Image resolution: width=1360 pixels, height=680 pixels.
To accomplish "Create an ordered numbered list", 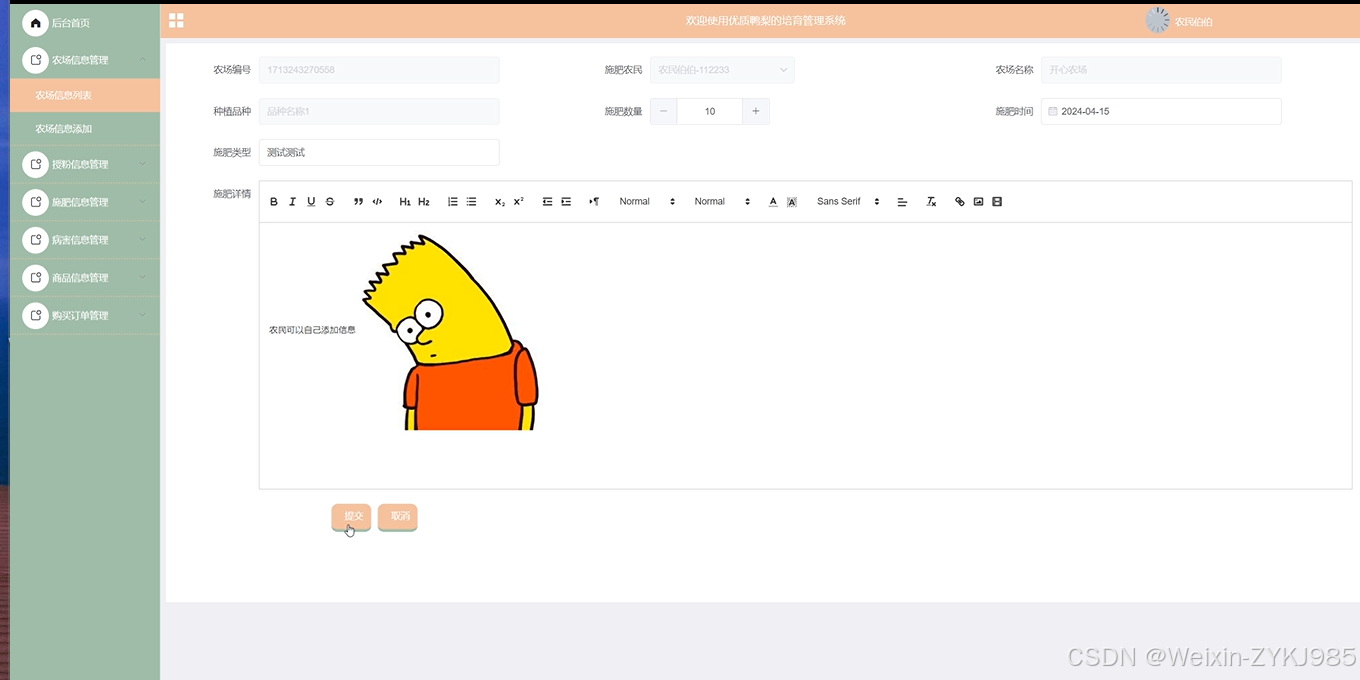I will (x=452, y=202).
